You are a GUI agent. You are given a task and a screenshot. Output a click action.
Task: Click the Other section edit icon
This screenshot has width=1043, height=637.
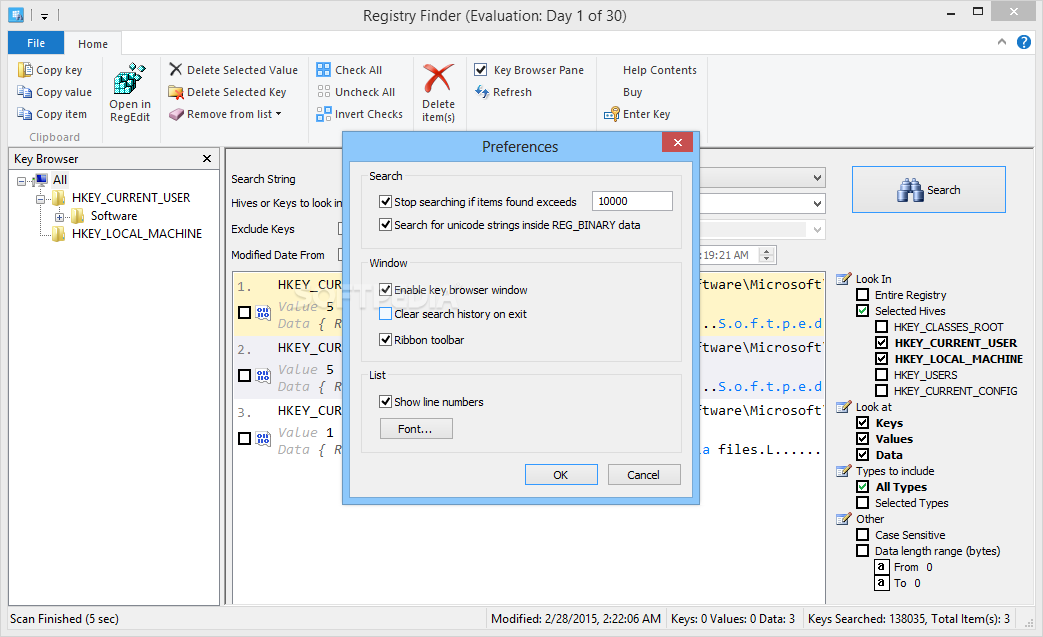coord(843,518)
